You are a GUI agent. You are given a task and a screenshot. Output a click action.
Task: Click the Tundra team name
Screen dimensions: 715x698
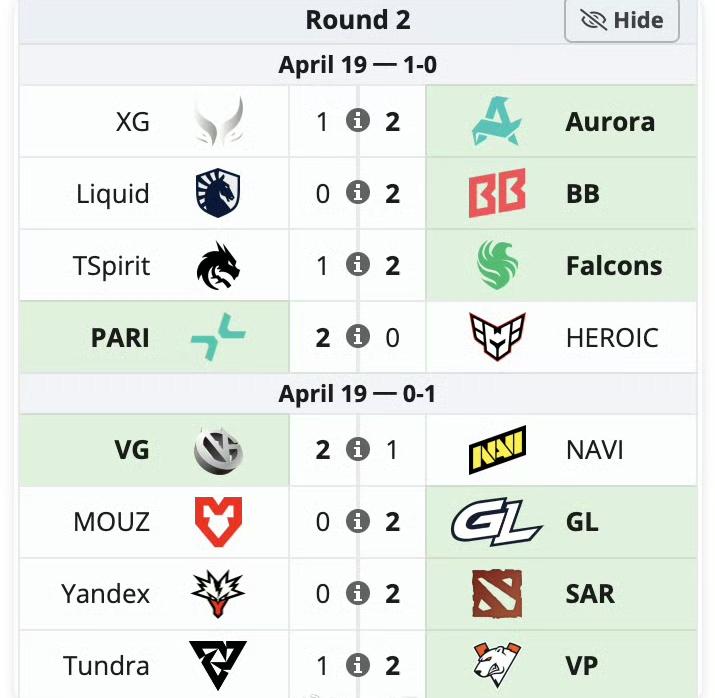106,666
